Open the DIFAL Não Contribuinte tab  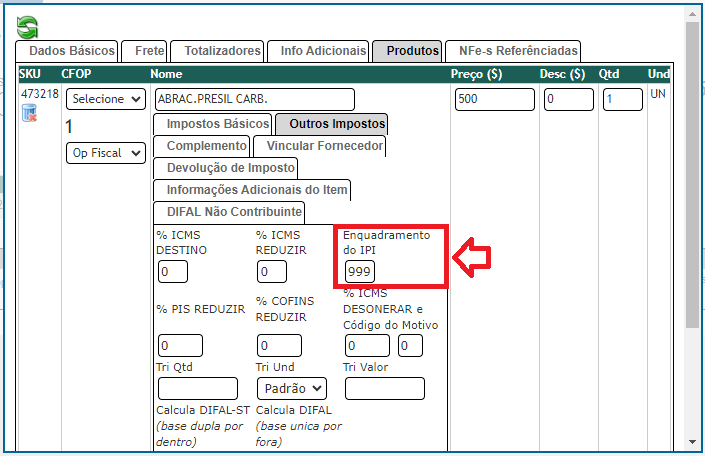tap(229, 212)
